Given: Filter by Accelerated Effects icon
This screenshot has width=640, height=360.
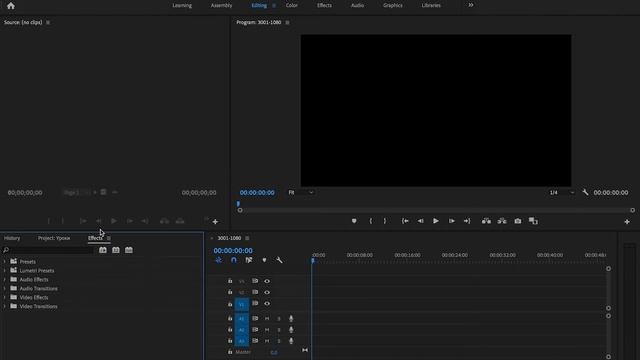Looking at the screenshot, I should [x=103, y=250].
